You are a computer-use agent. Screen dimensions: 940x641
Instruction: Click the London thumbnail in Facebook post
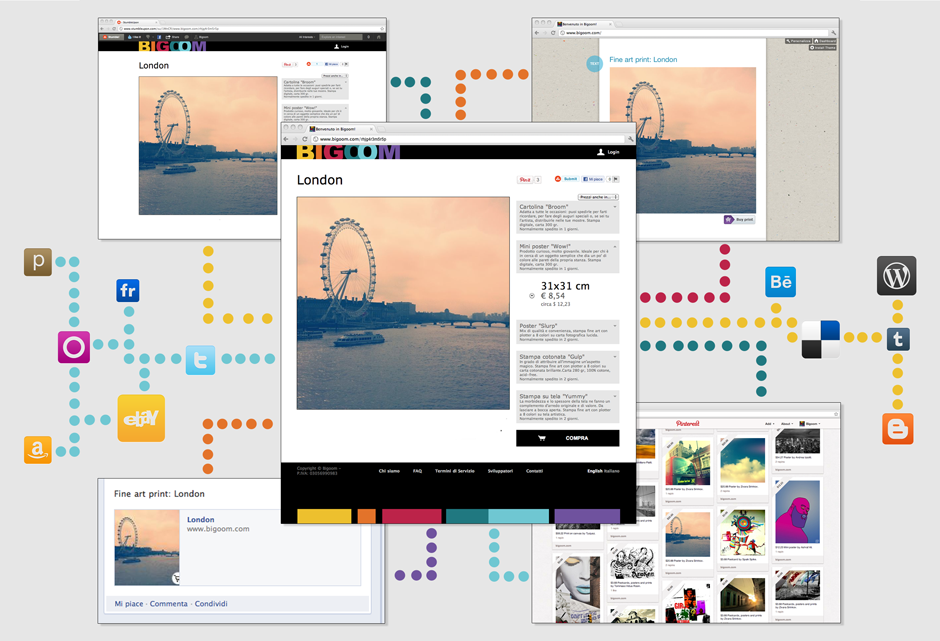[147, 547]
